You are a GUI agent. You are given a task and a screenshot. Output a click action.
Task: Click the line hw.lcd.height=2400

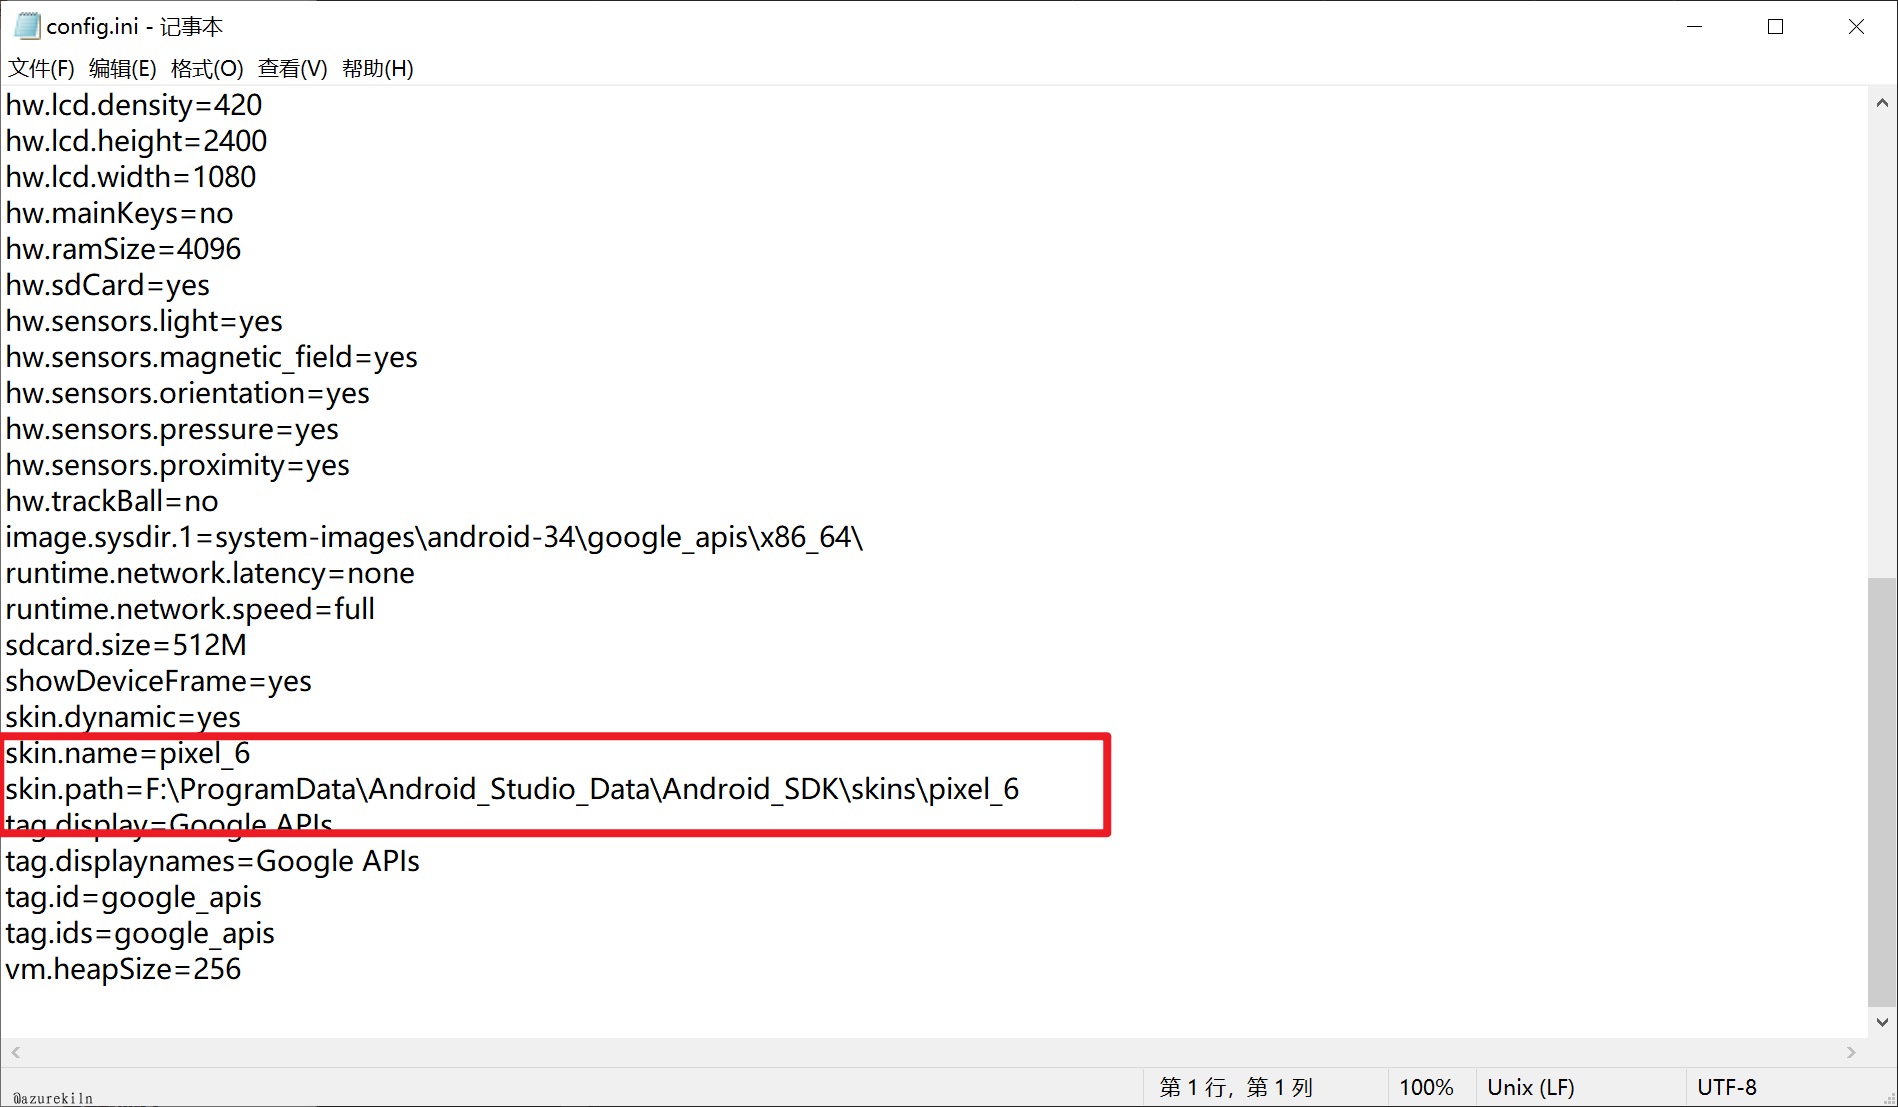click(136, 141)
